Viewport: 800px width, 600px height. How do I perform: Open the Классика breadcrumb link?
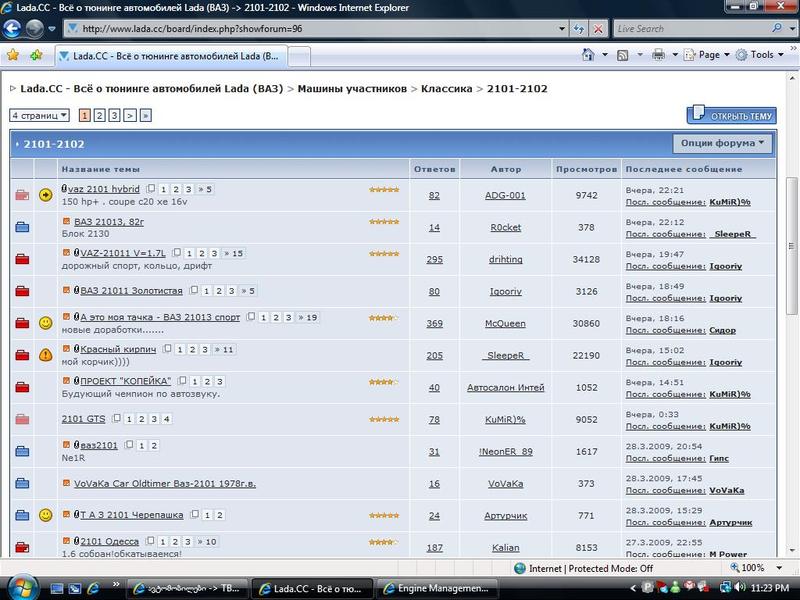[x=446, y=88]
